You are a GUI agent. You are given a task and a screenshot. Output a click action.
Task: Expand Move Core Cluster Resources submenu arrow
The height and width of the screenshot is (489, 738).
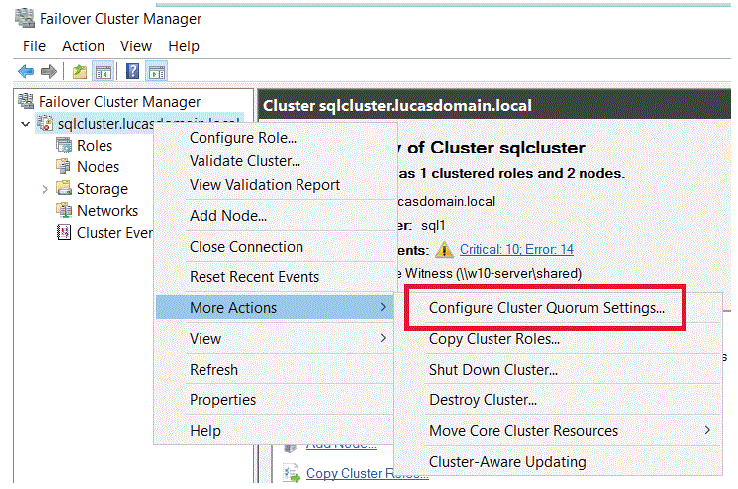pos(707,430)
